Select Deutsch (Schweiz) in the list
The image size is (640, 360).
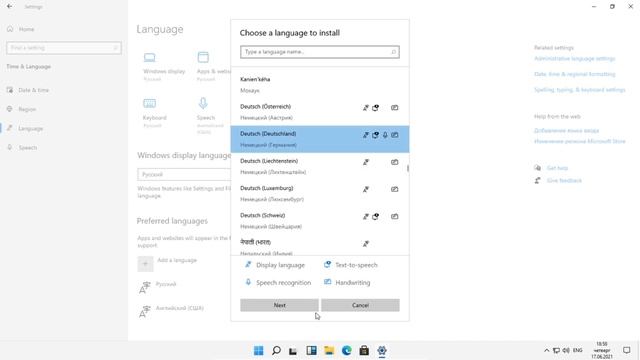pos(320,220)
